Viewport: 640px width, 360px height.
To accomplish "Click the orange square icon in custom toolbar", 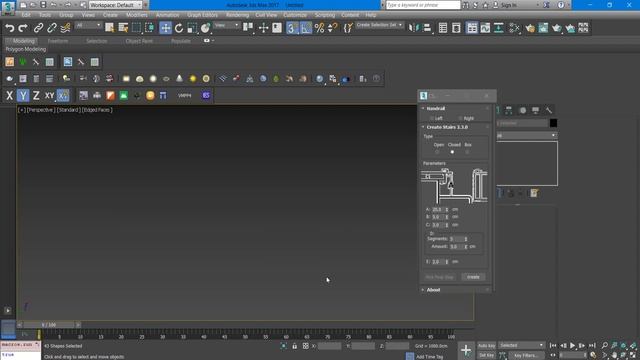I will click(110, 96).
